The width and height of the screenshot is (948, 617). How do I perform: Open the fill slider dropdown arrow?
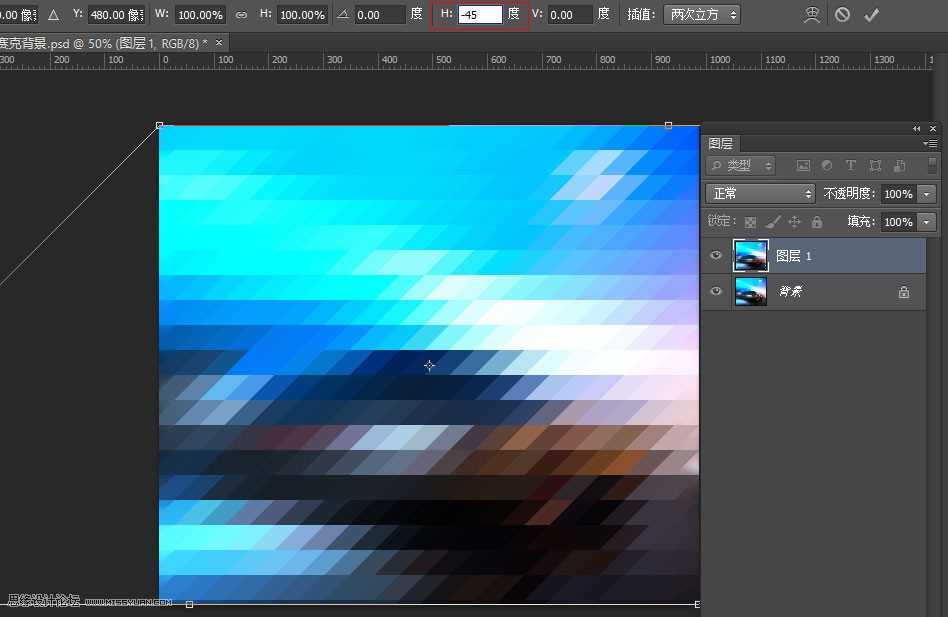[x=926, y=222]
